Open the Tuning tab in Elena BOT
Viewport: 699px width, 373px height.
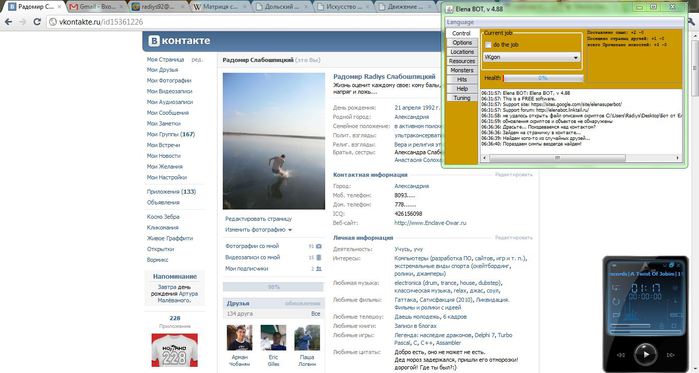click(x=462, y=98)
